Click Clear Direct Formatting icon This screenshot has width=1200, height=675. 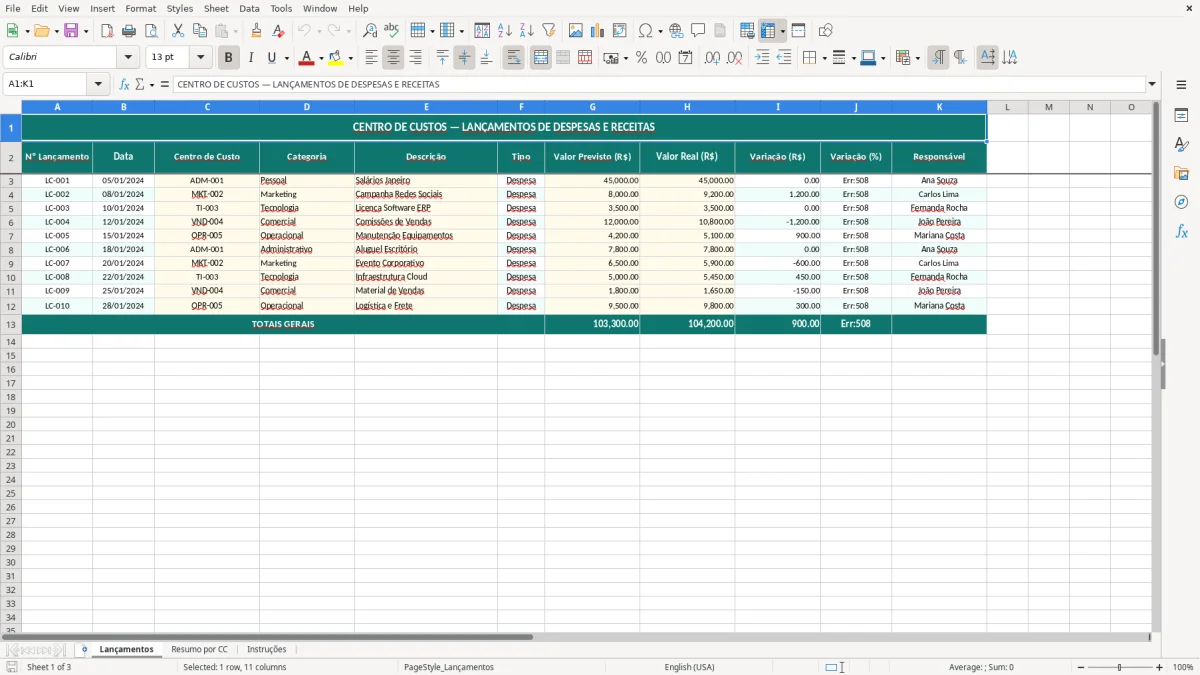(x=278, y=31)
